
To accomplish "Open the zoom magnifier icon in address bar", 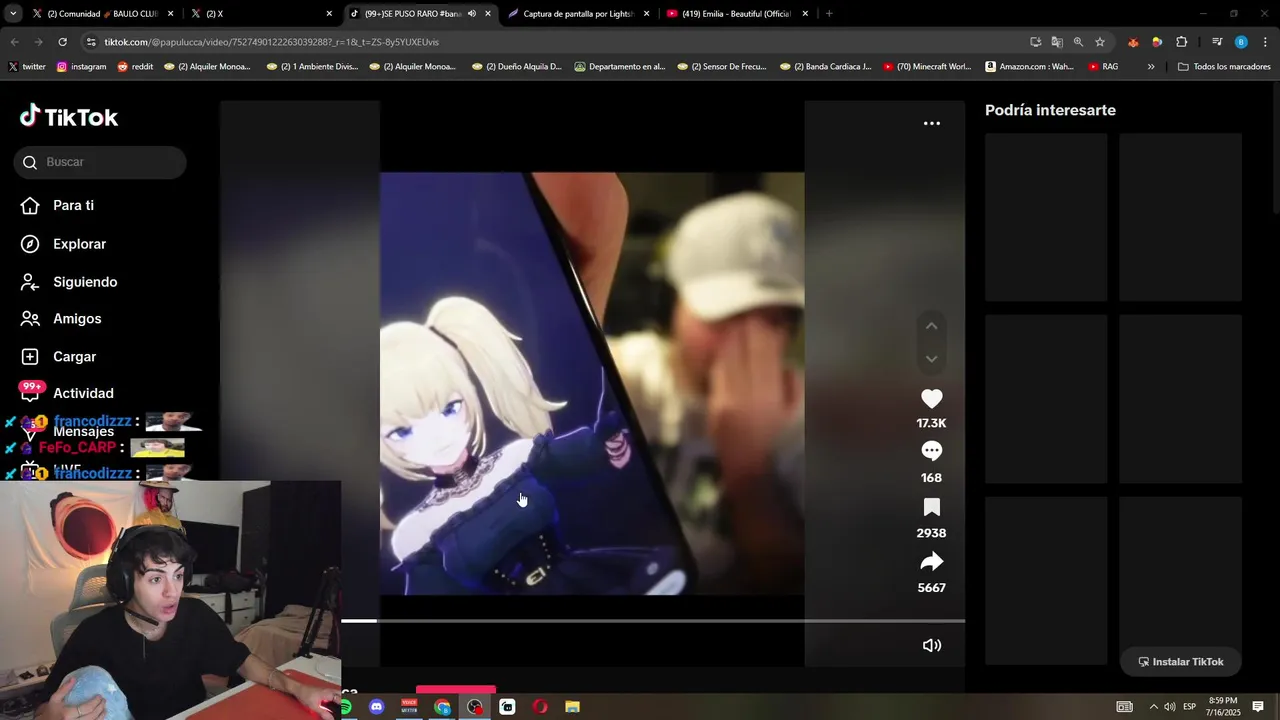I will pos(1078,42).
